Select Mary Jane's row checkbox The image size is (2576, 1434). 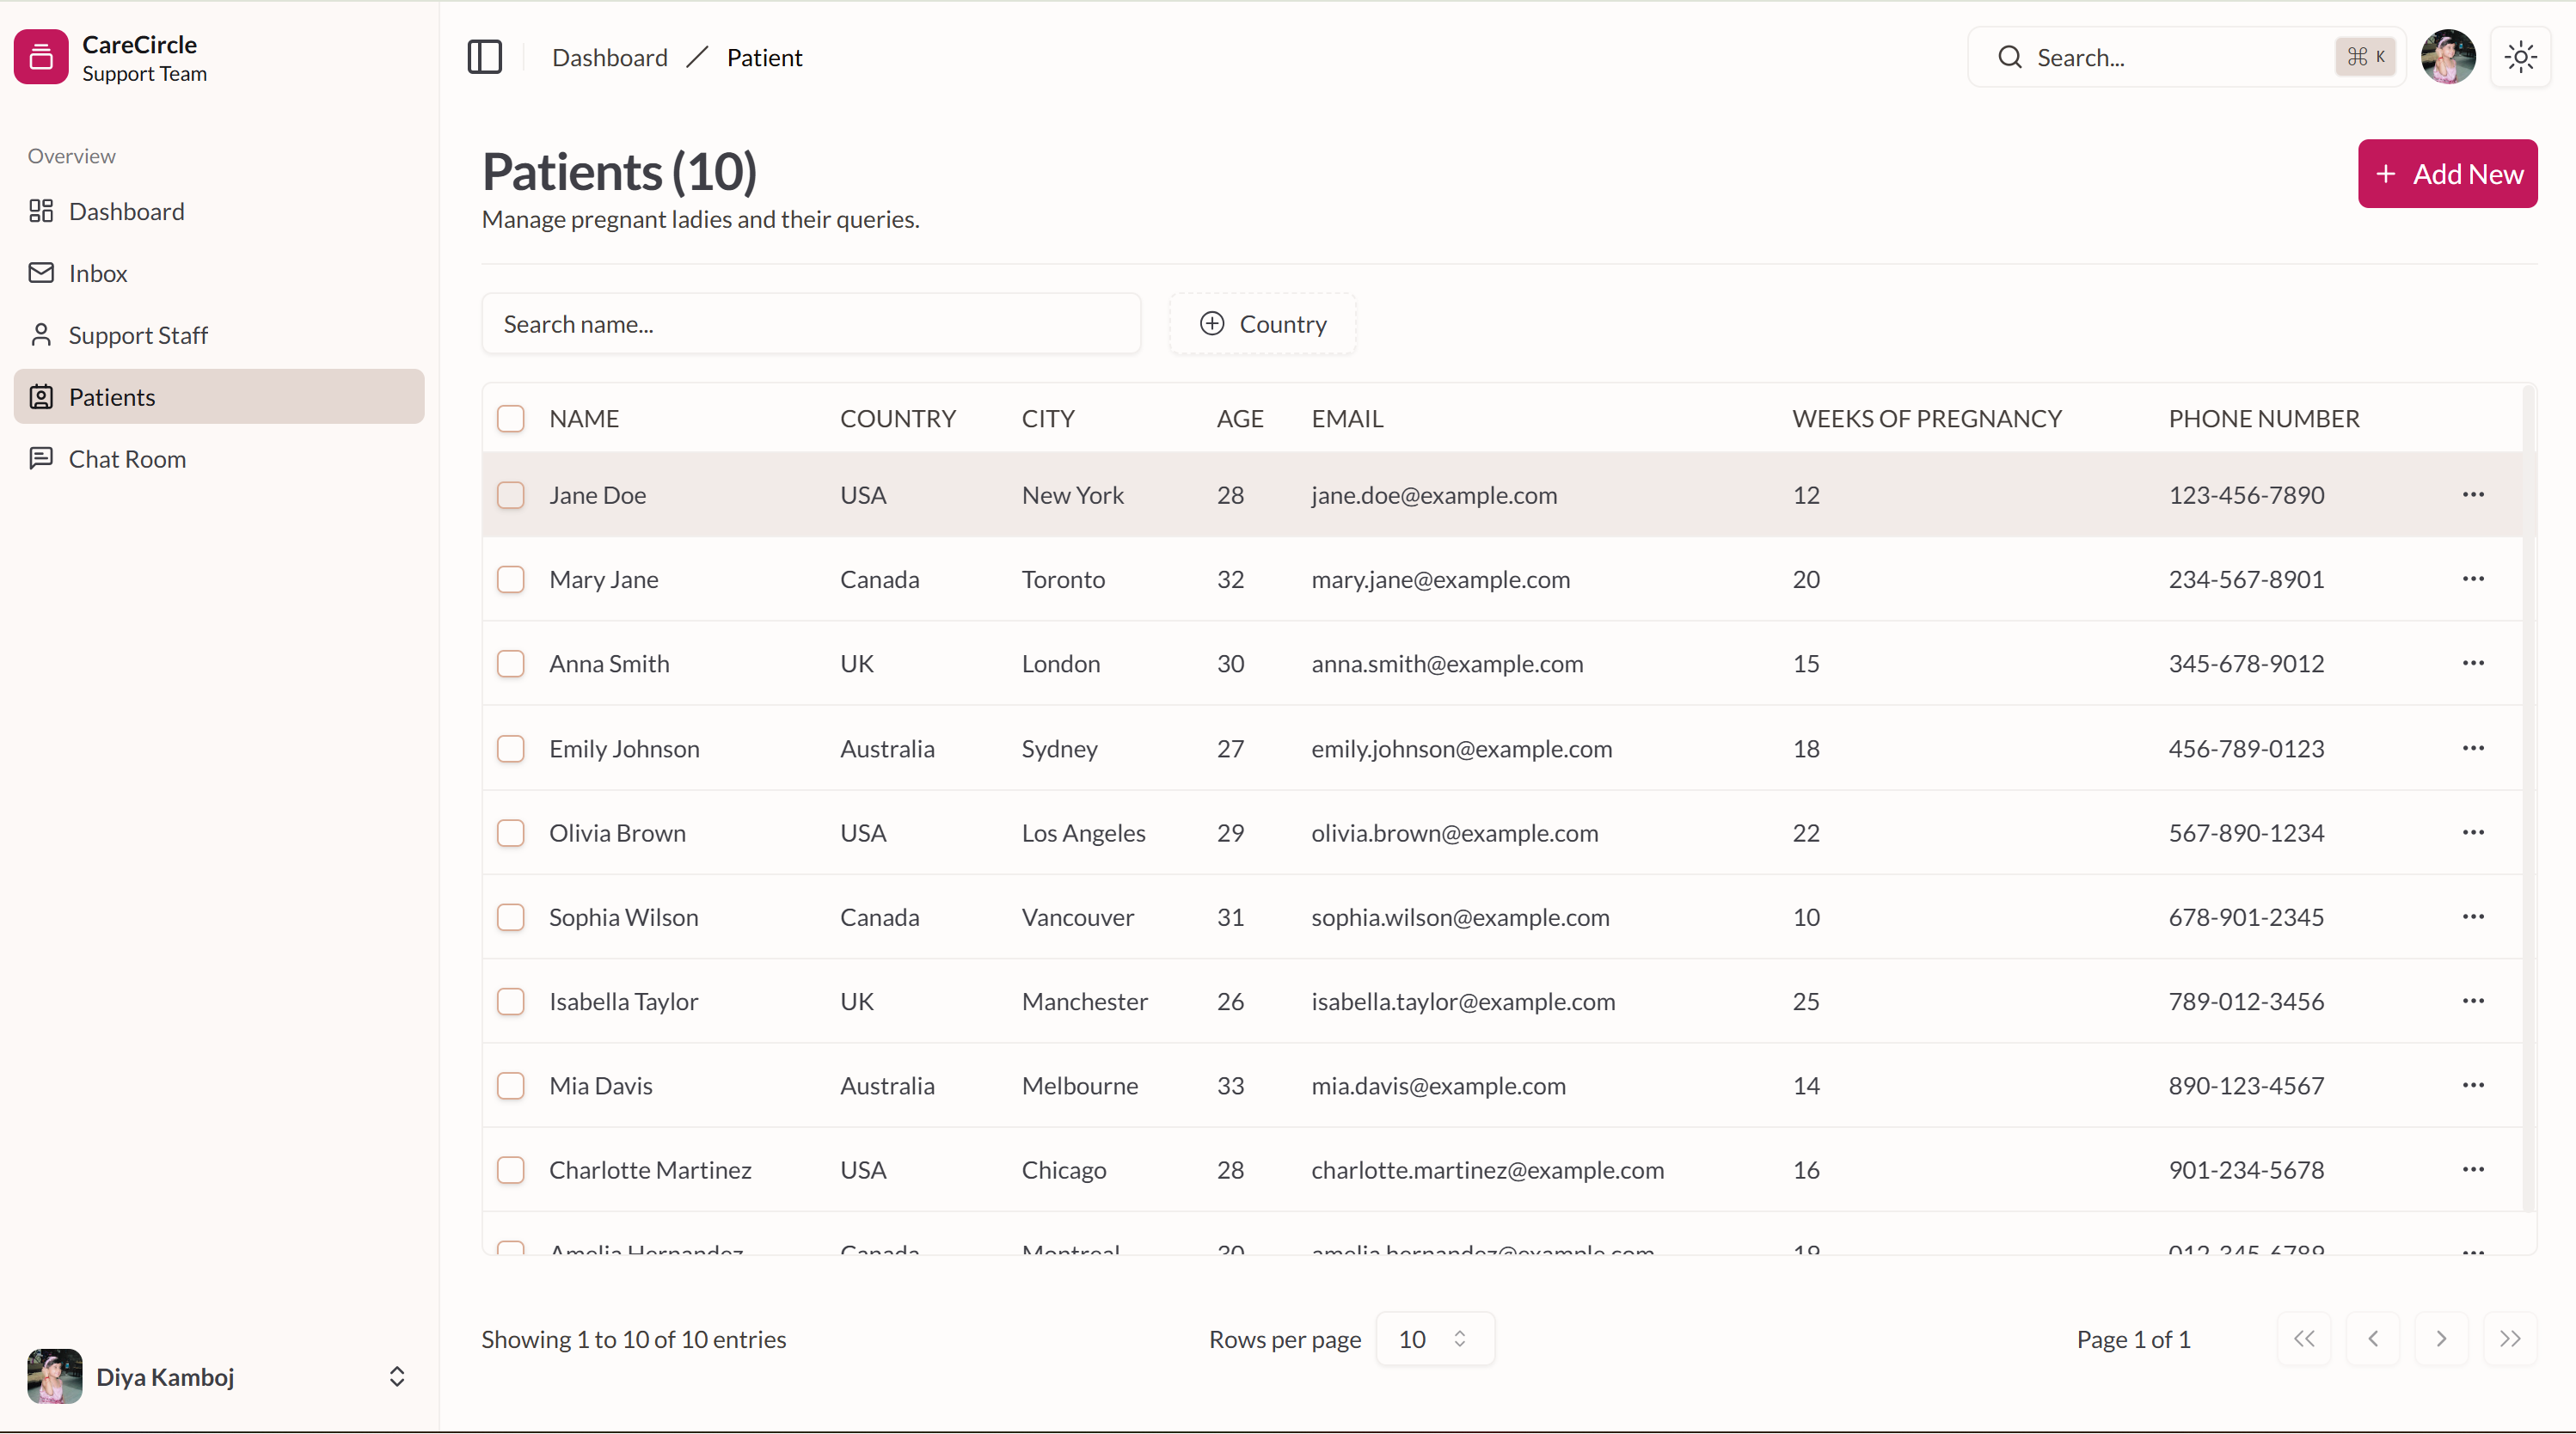511,580
